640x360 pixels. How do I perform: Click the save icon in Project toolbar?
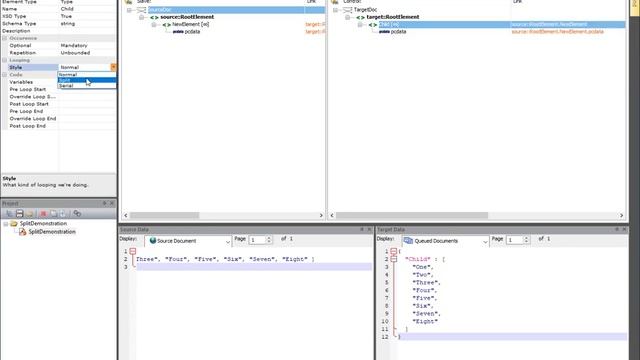pos(19,213)
